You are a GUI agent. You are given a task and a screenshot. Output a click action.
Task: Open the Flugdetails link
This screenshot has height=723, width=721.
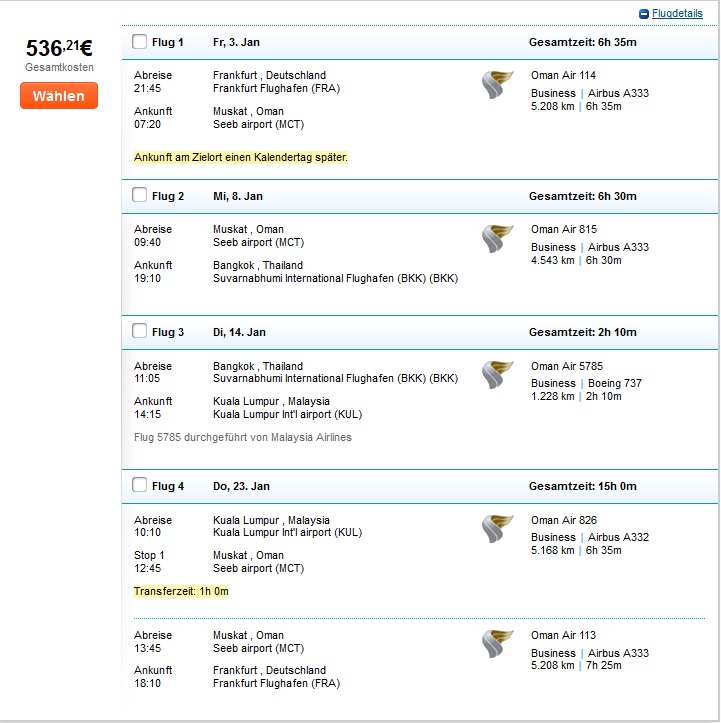[x=677, y=14]
